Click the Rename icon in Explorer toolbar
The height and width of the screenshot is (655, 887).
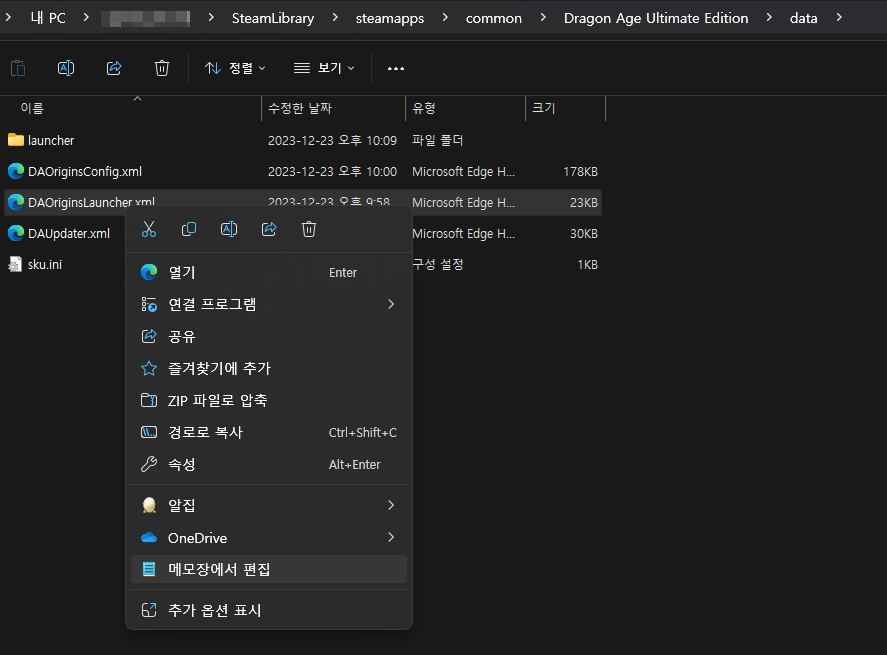pyautogui.click(x=66, y=68)
